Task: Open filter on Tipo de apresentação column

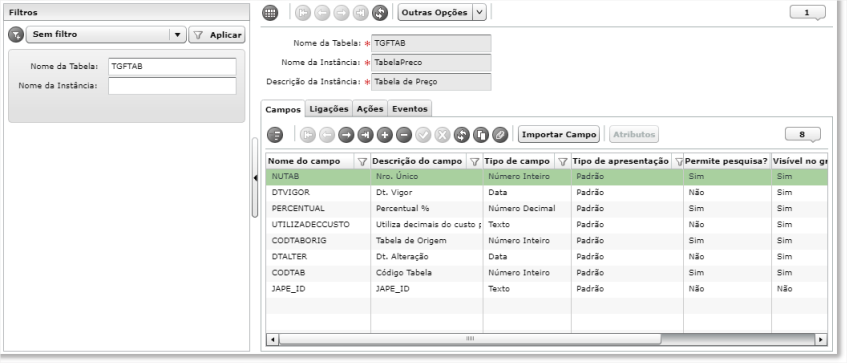Action: tap(678, 162)
